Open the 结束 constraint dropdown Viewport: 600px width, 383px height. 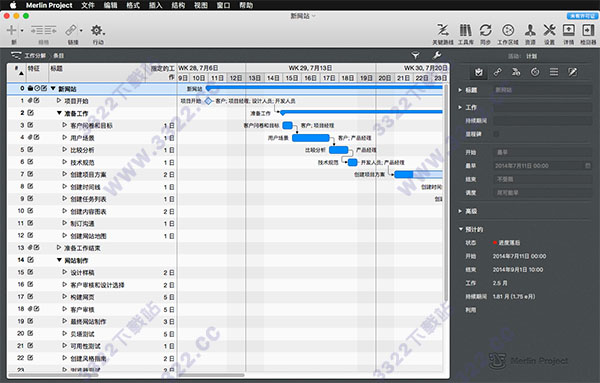click(542, 179)
